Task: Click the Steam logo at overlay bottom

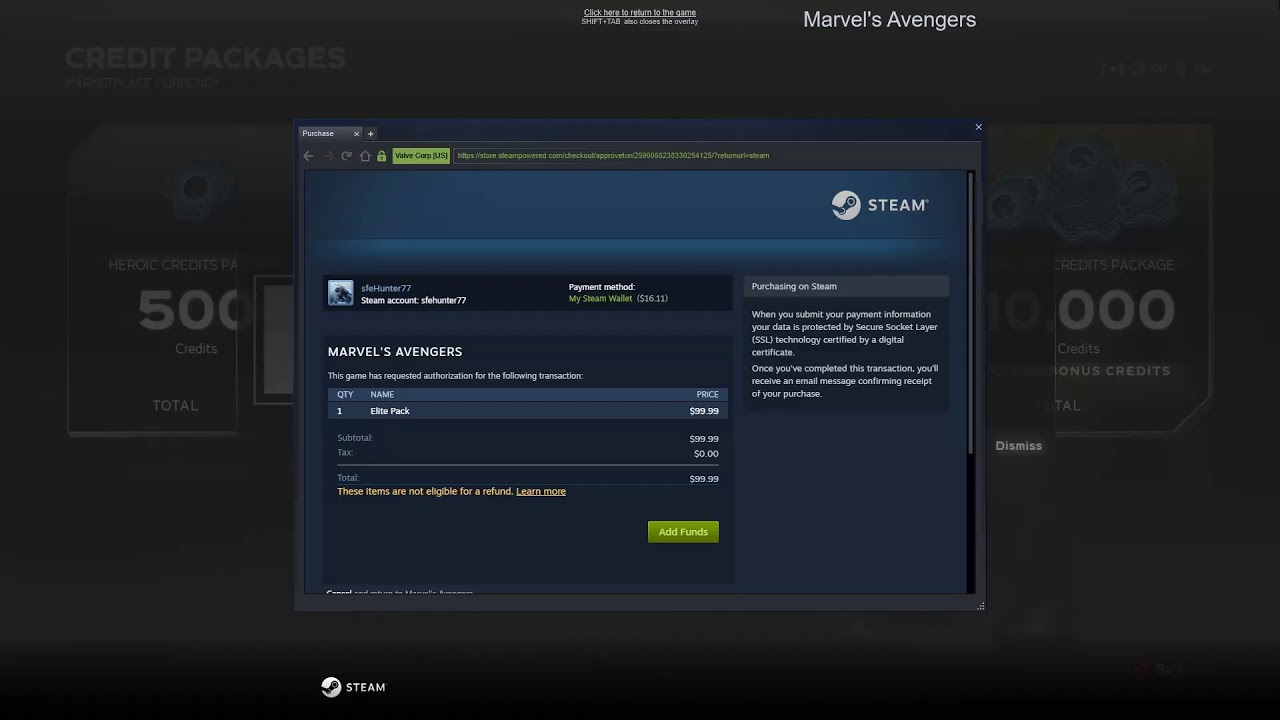Action: [353, 687]
